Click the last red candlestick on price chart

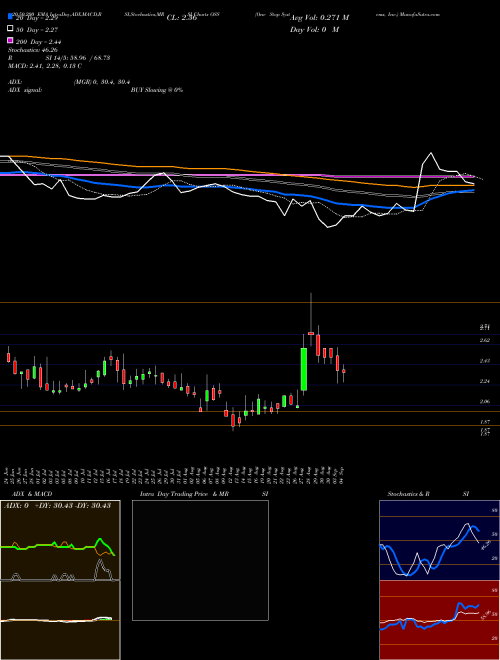coord(344,371)
